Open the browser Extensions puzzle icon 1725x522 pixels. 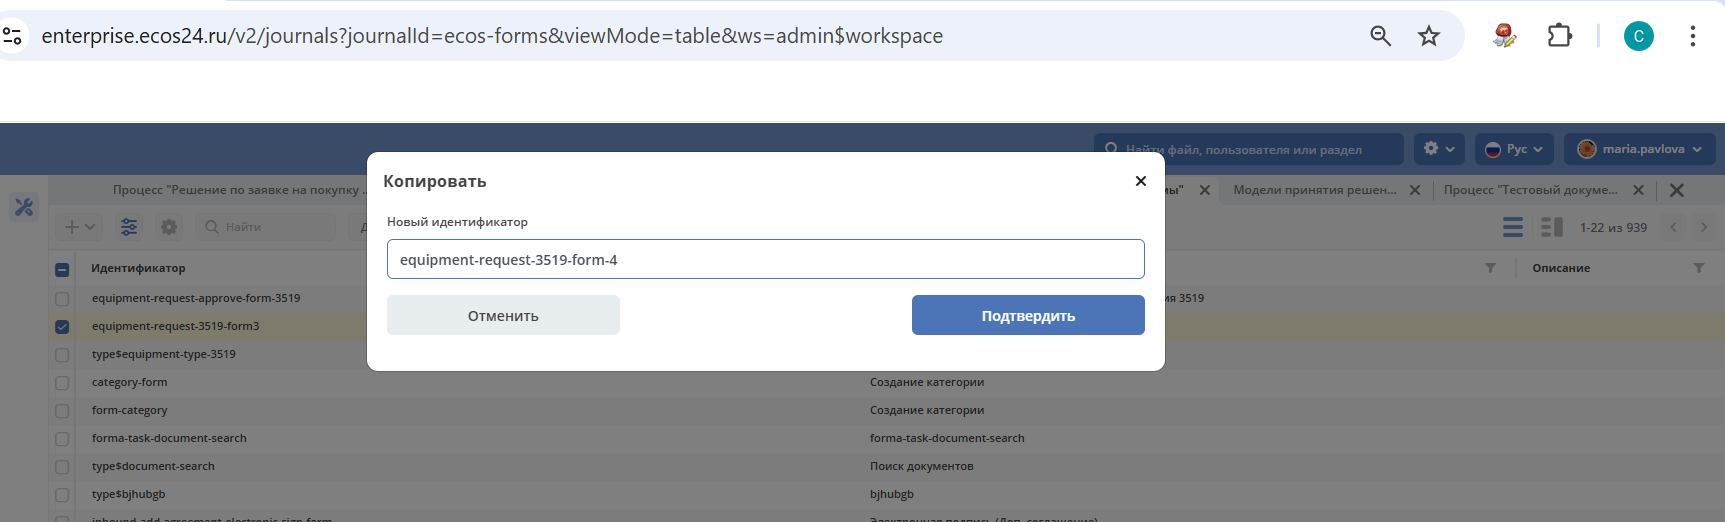[x=1559, y=36]
